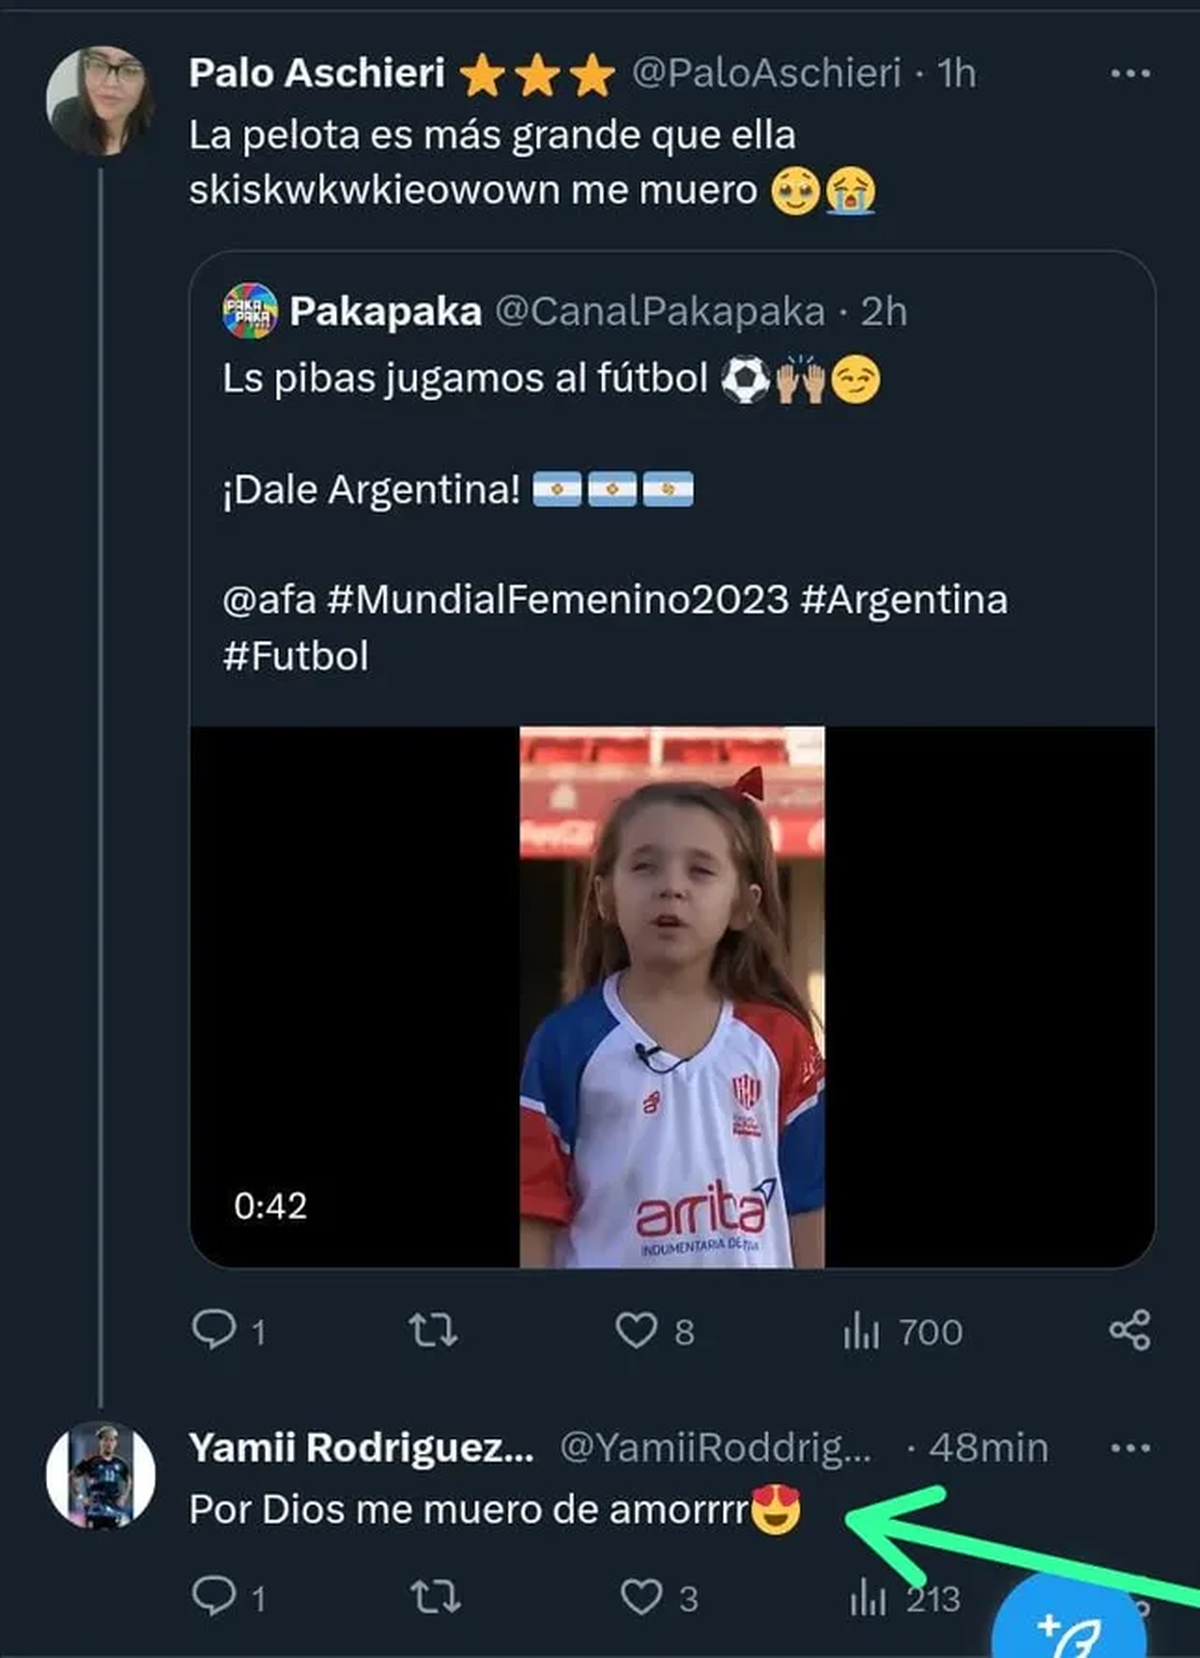Retweet Yamii Rodriguez's reply
1200x1658 pixels.
click(435, 1597)
